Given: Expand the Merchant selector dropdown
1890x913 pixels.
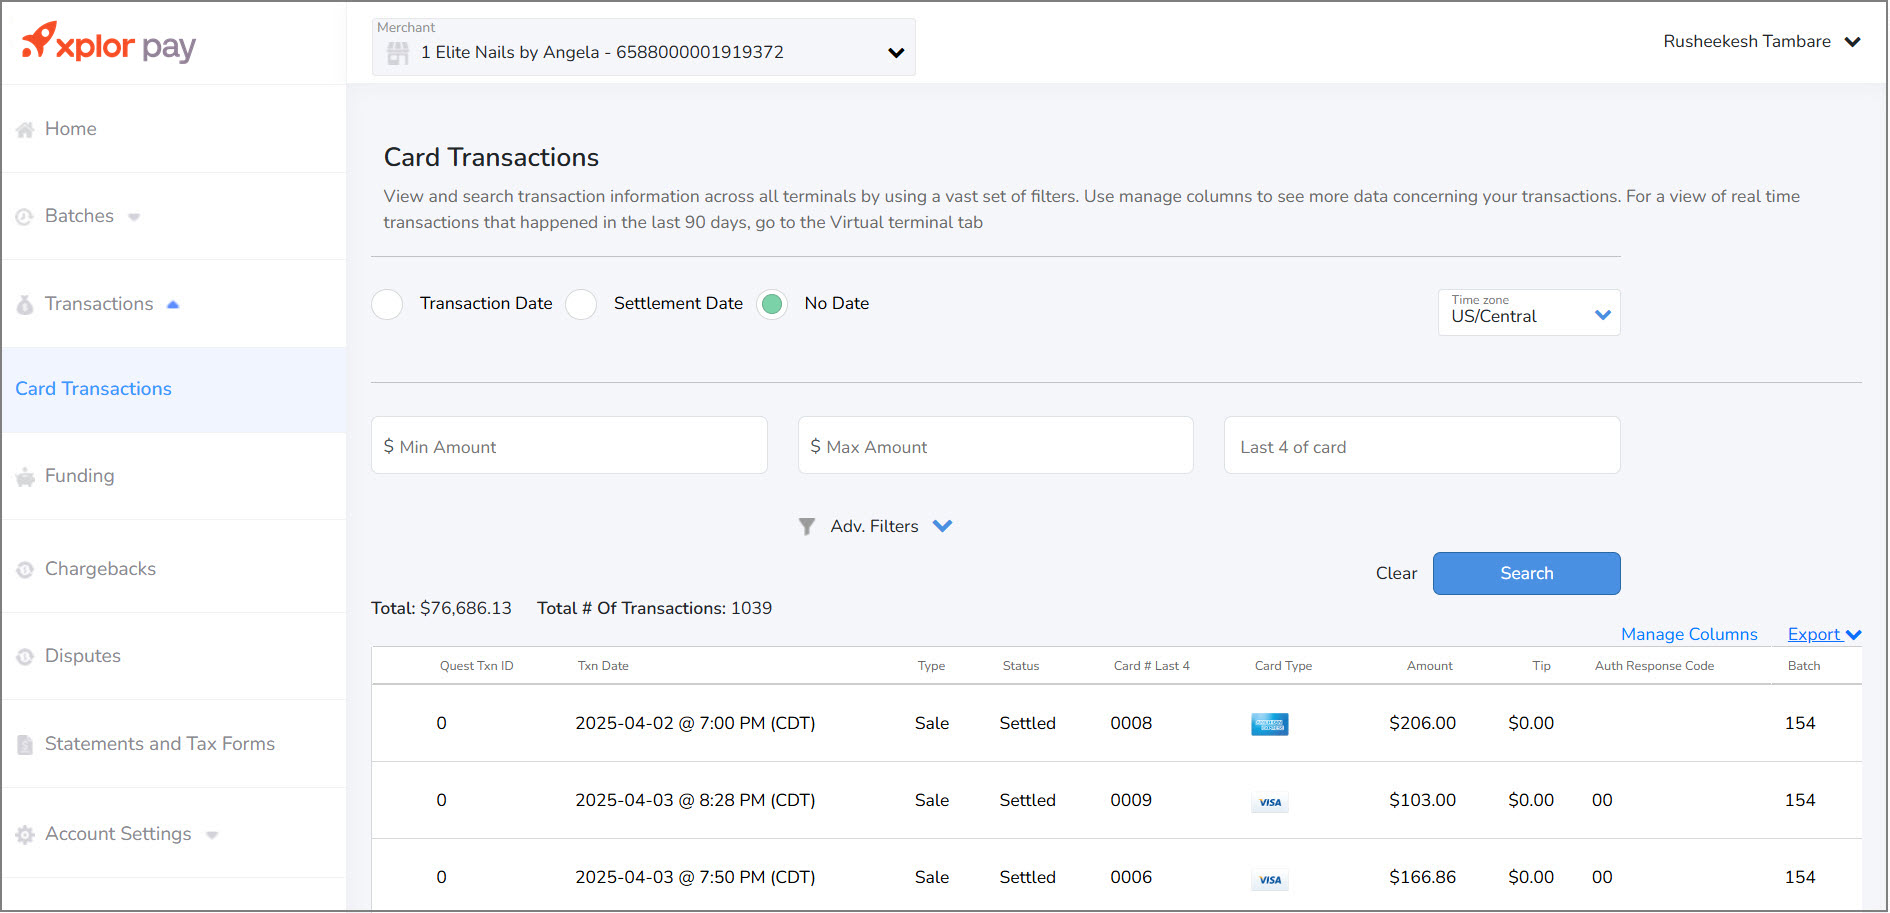Looking at the screenshot, I should (895, 53).
